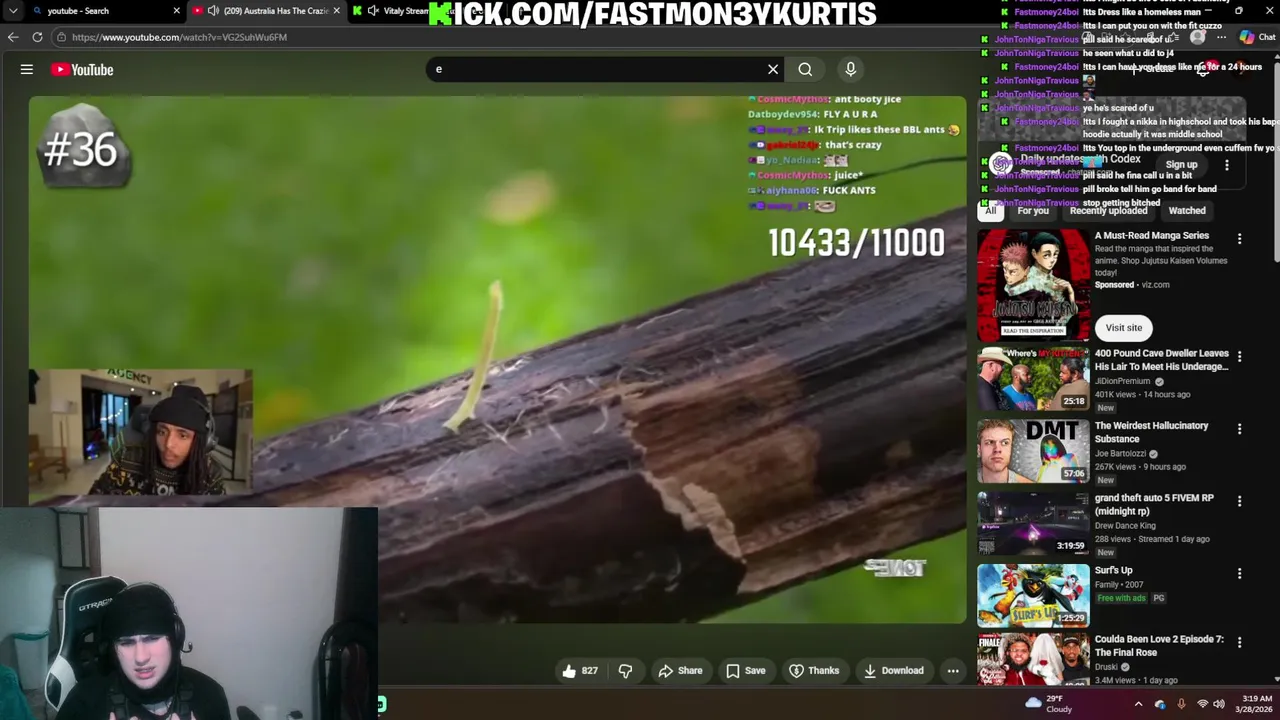This screenshot has height=720, width=1280.
Task: Open the clock and date flyout
Action: (1252, 704)
